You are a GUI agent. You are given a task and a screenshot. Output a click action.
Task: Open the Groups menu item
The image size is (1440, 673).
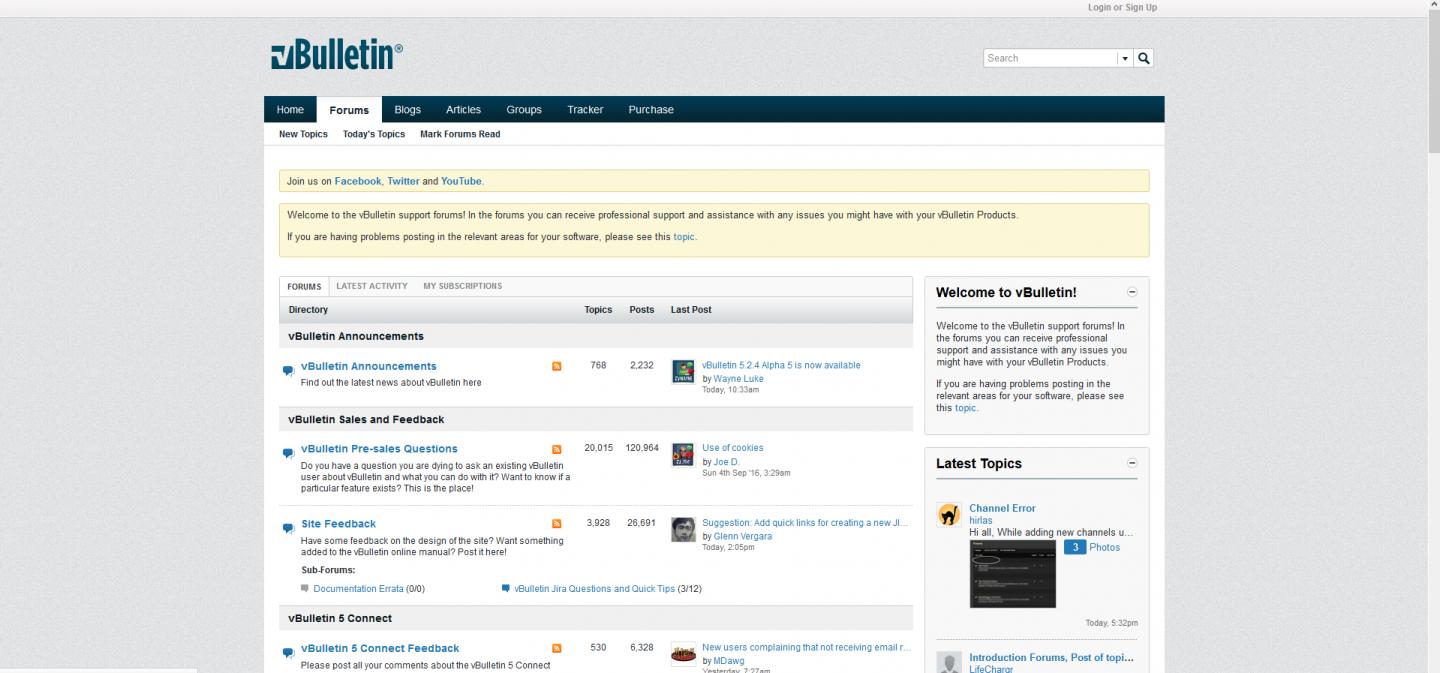click(524, 110)
